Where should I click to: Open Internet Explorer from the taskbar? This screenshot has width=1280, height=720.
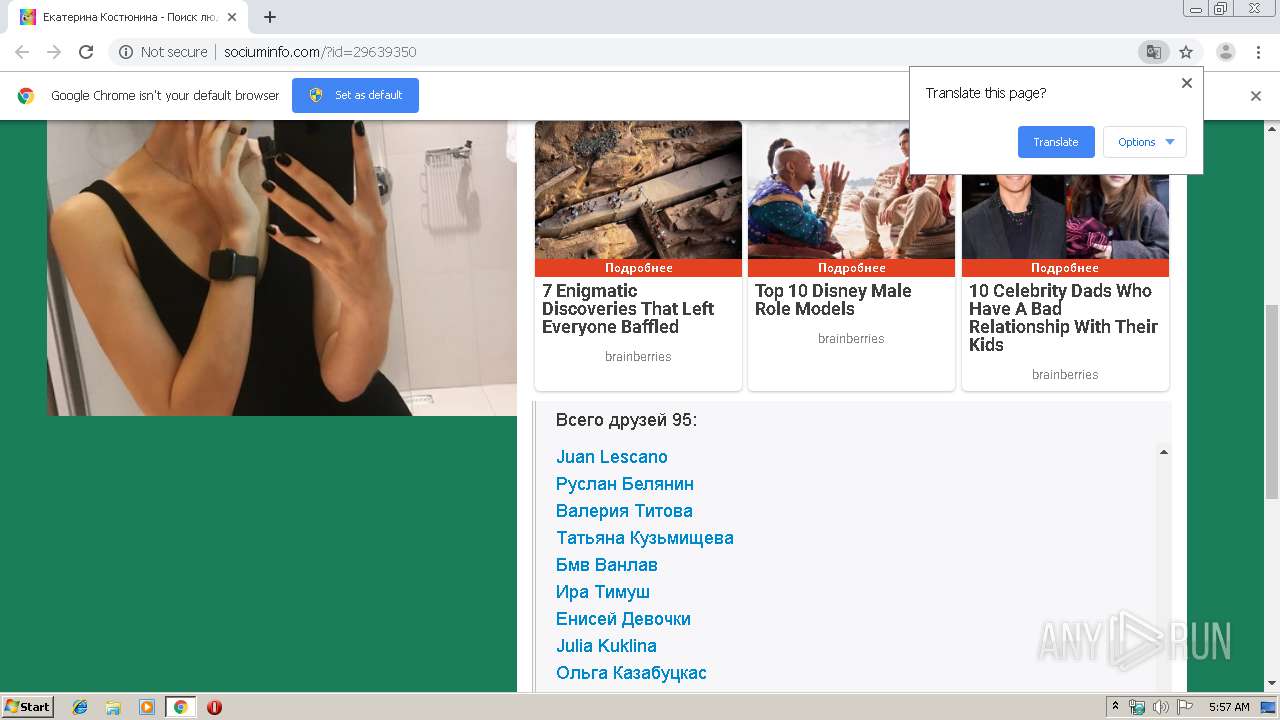(80, 707)
